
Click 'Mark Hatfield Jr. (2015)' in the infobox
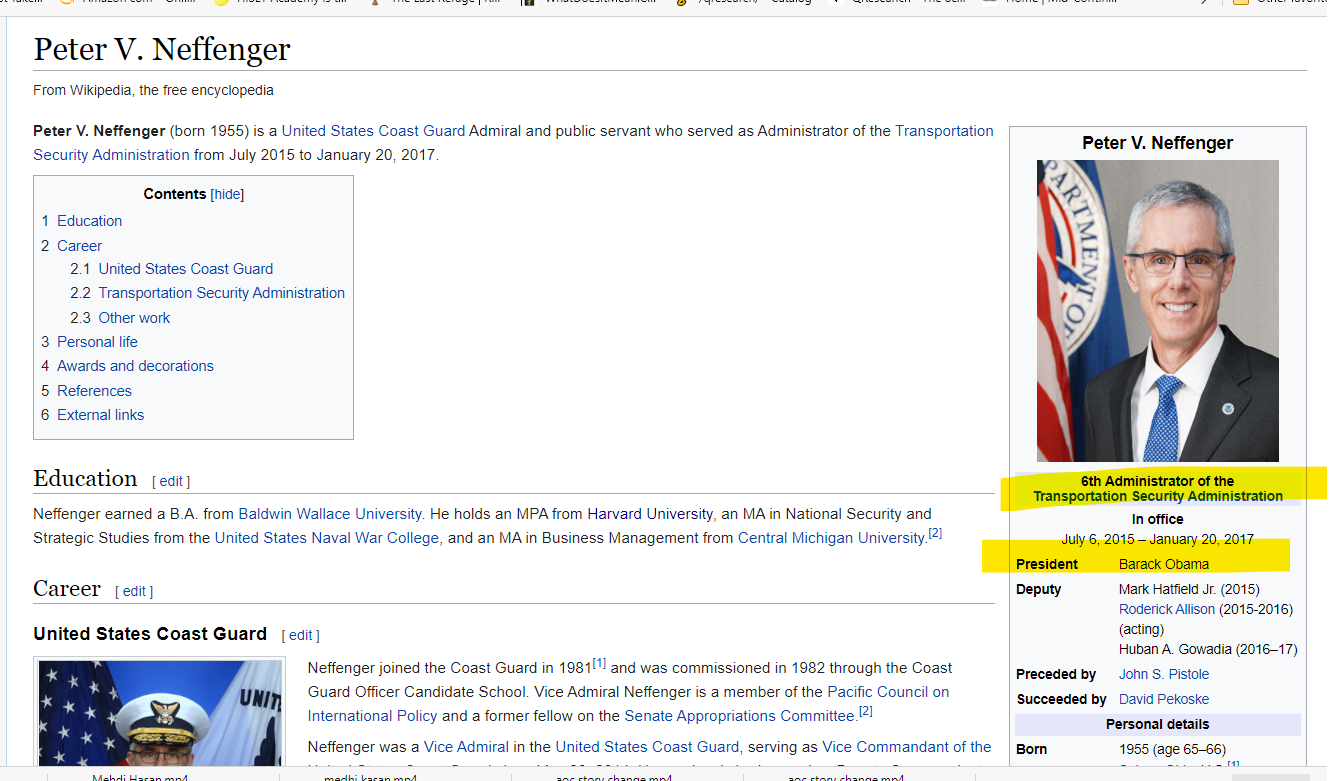(x=1189, y=589)
